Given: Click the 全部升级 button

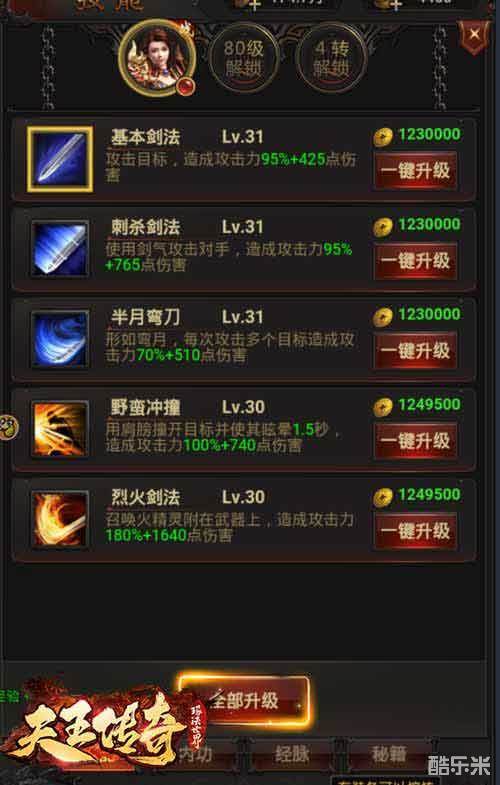Looking at the screenshot, I should 244,700.
